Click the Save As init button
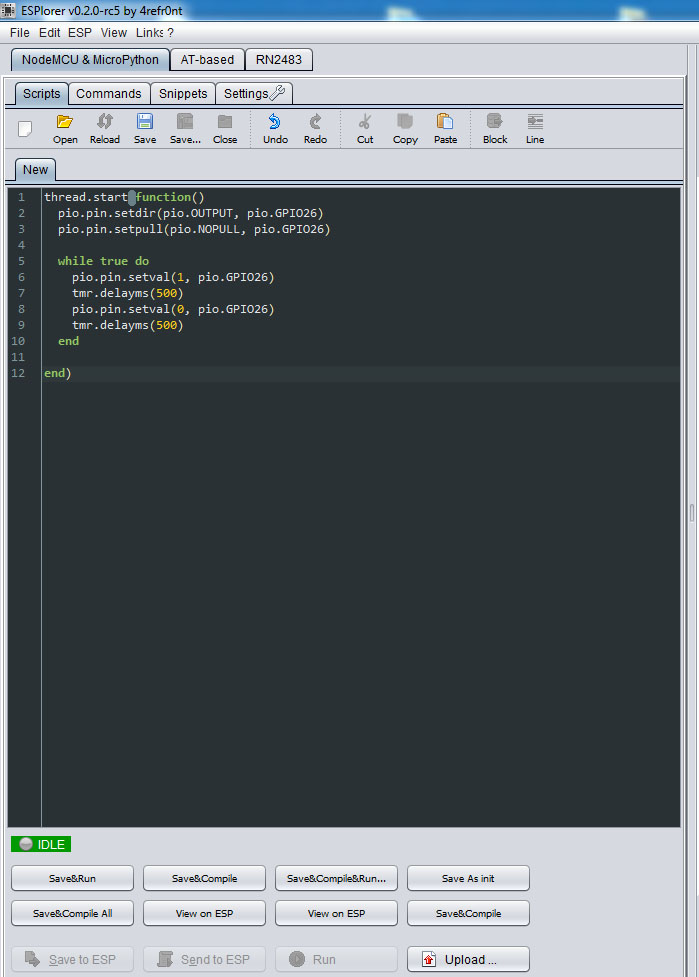 (x=468, y=879)
